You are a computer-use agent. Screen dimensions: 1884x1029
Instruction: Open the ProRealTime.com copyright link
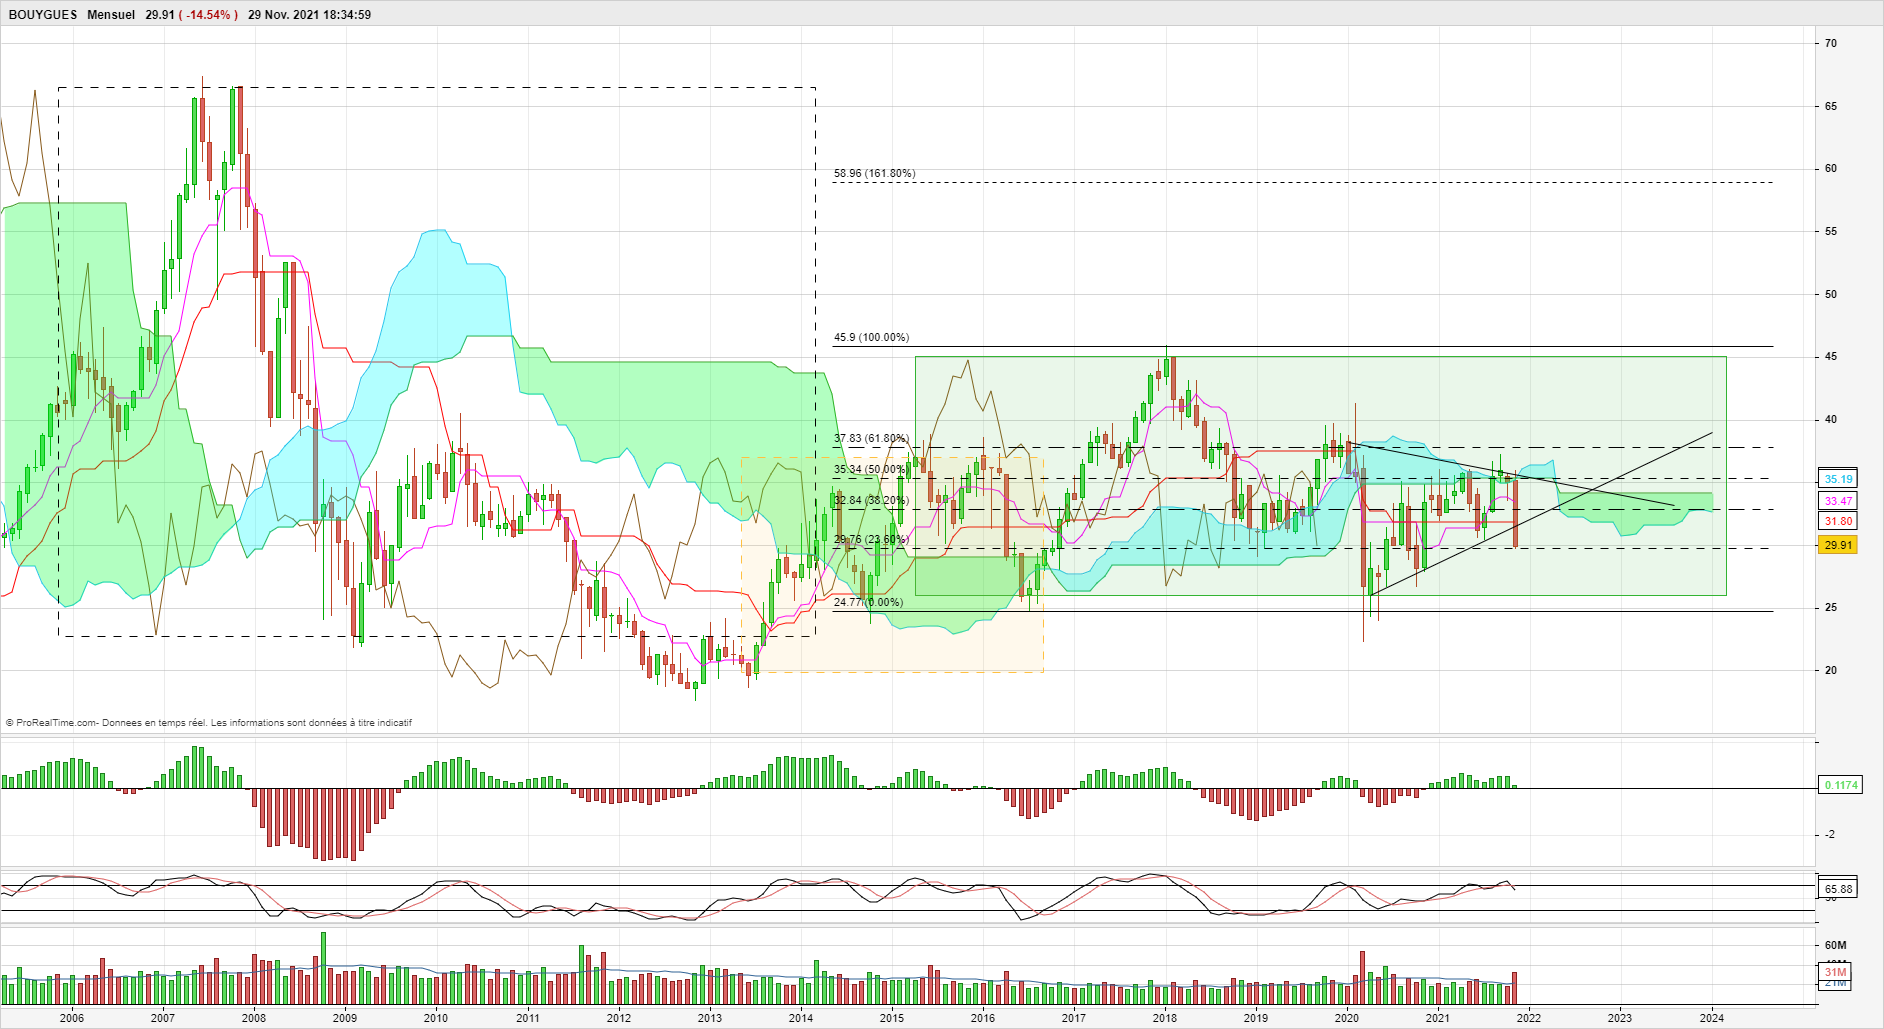(51, 722)
